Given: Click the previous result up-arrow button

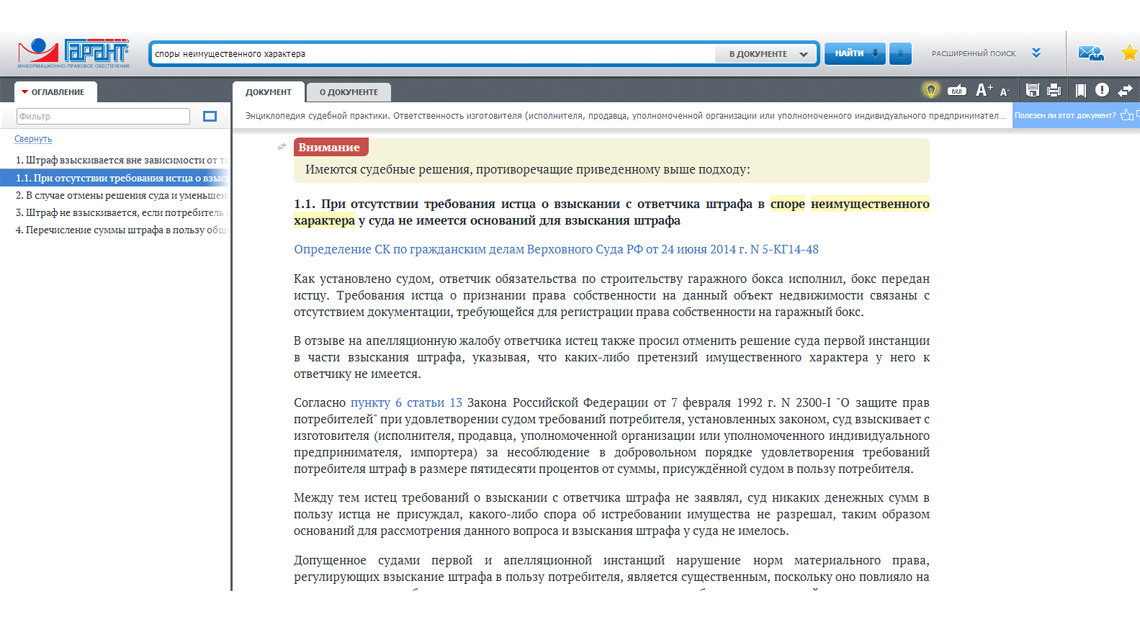Looking at the screenshot, I should click(x=900, y=53).
